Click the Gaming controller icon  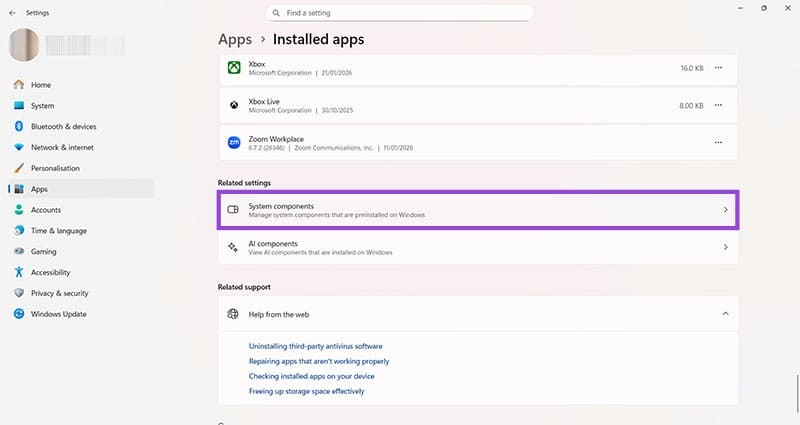[19, 252]
